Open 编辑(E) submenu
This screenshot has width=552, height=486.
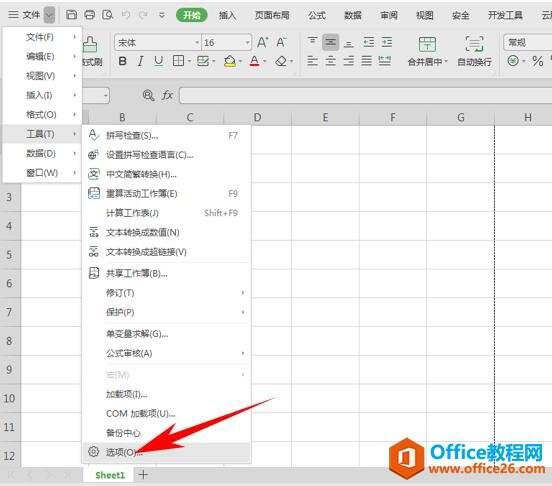[x=42, y=56]
